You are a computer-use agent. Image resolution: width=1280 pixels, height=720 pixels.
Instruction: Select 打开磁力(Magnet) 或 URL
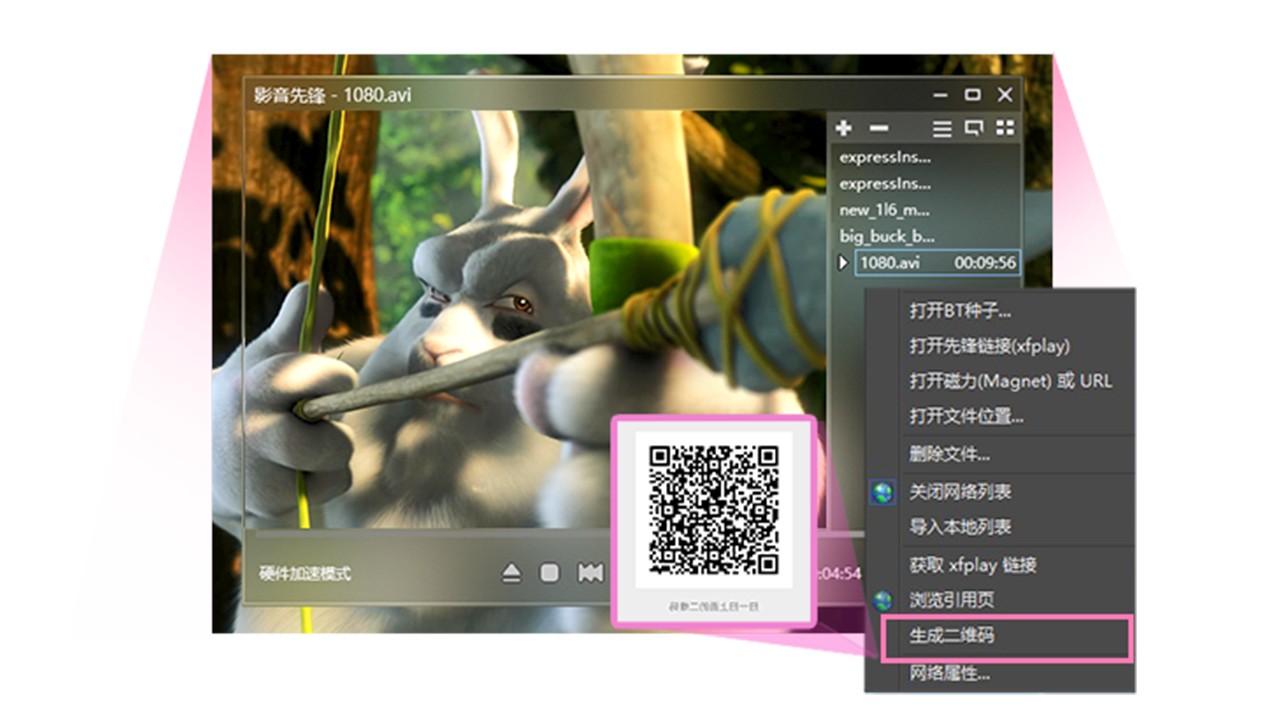[x=1010, y=381]
